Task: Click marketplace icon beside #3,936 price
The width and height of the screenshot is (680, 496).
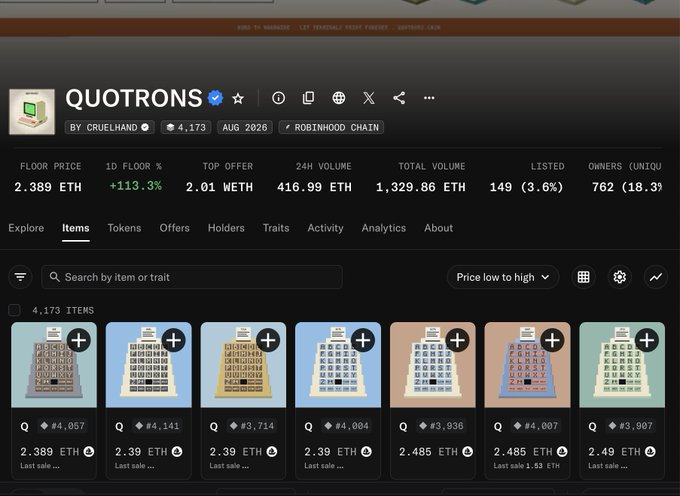Action: 468,452
